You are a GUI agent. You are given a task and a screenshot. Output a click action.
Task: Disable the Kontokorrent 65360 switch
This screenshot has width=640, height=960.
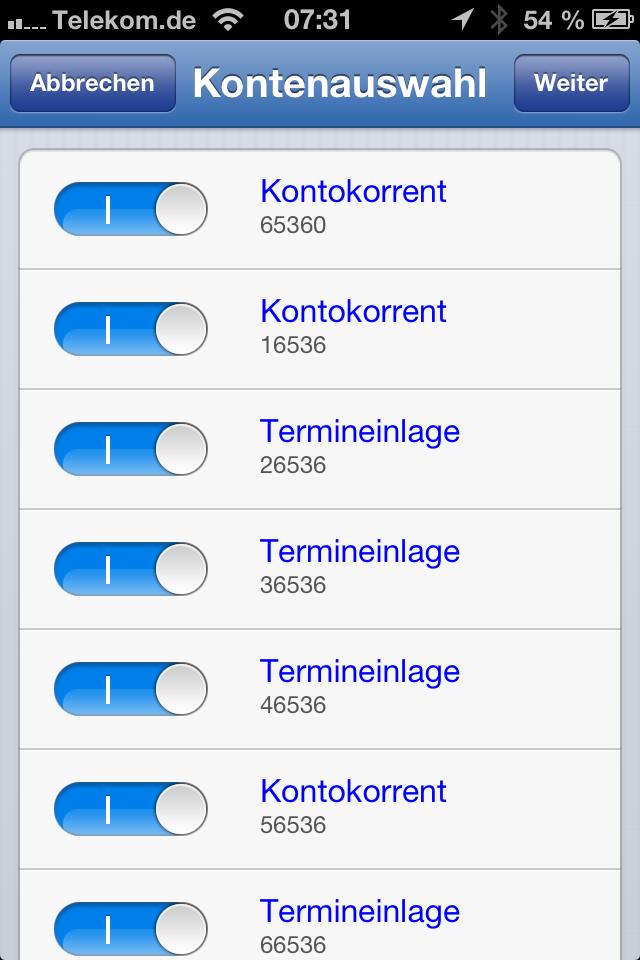130,209
